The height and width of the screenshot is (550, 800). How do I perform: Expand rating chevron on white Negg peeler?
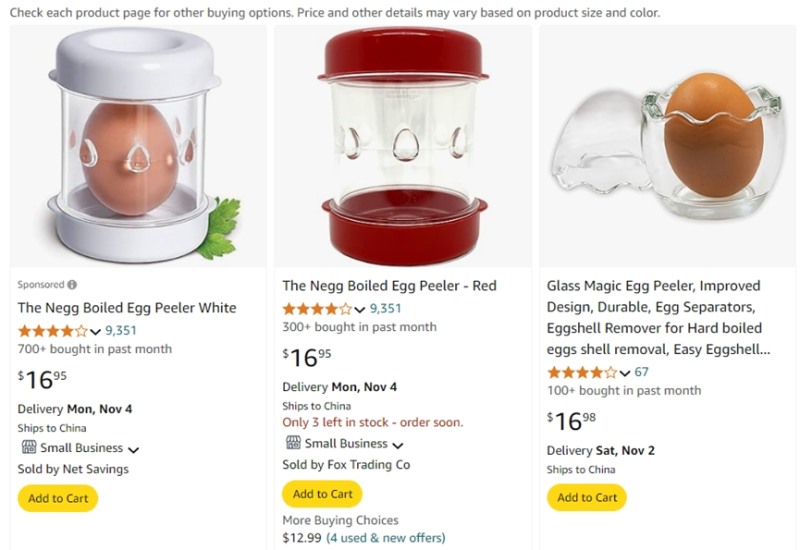tap(96, 331)
